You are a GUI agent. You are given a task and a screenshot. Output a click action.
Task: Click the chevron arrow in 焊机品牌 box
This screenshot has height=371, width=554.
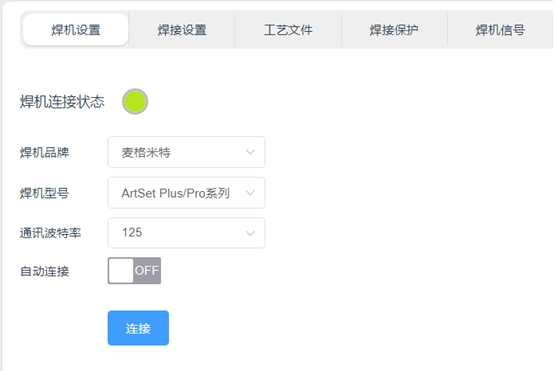(250, 152)
